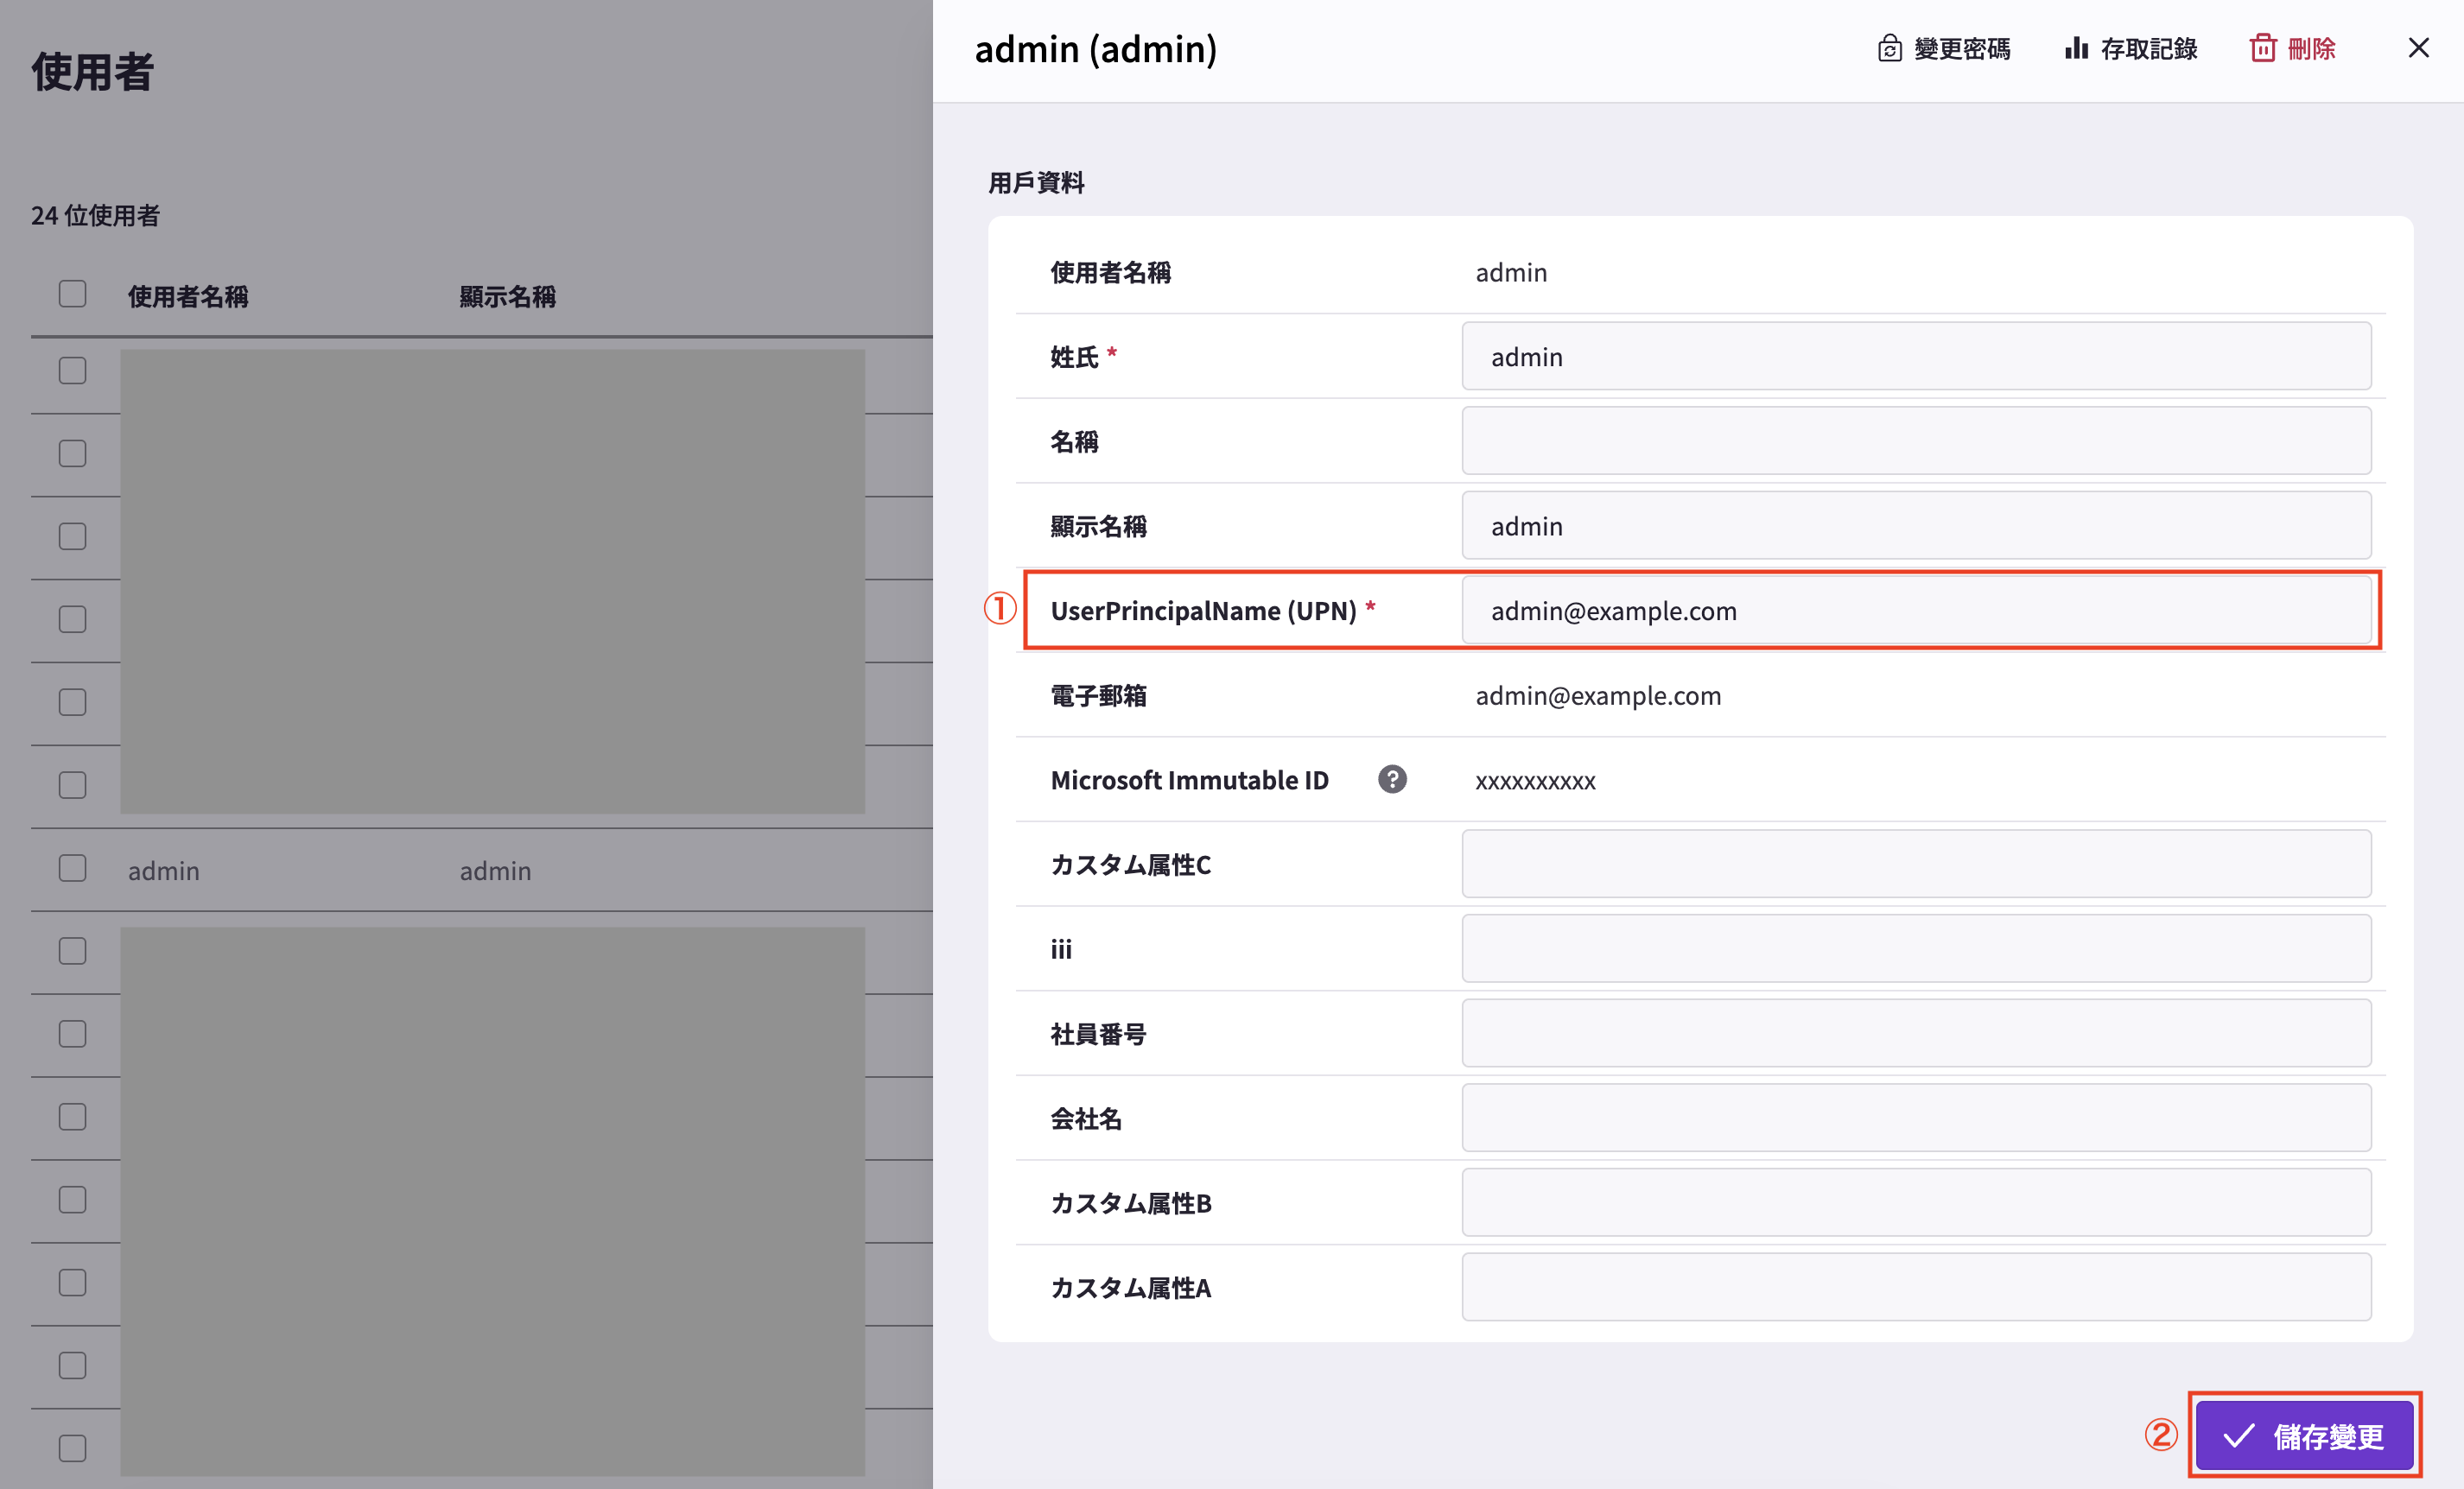Sort by the 顯示名稱 column header in the list
Screen dimensions: 2464x1489
[x=507, y=296]
